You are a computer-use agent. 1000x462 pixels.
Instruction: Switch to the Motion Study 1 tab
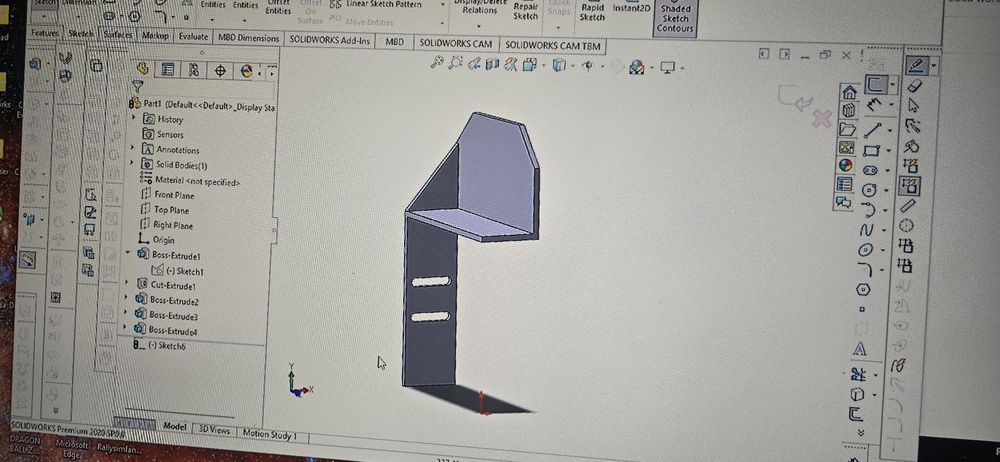click(x=269, y=435)
